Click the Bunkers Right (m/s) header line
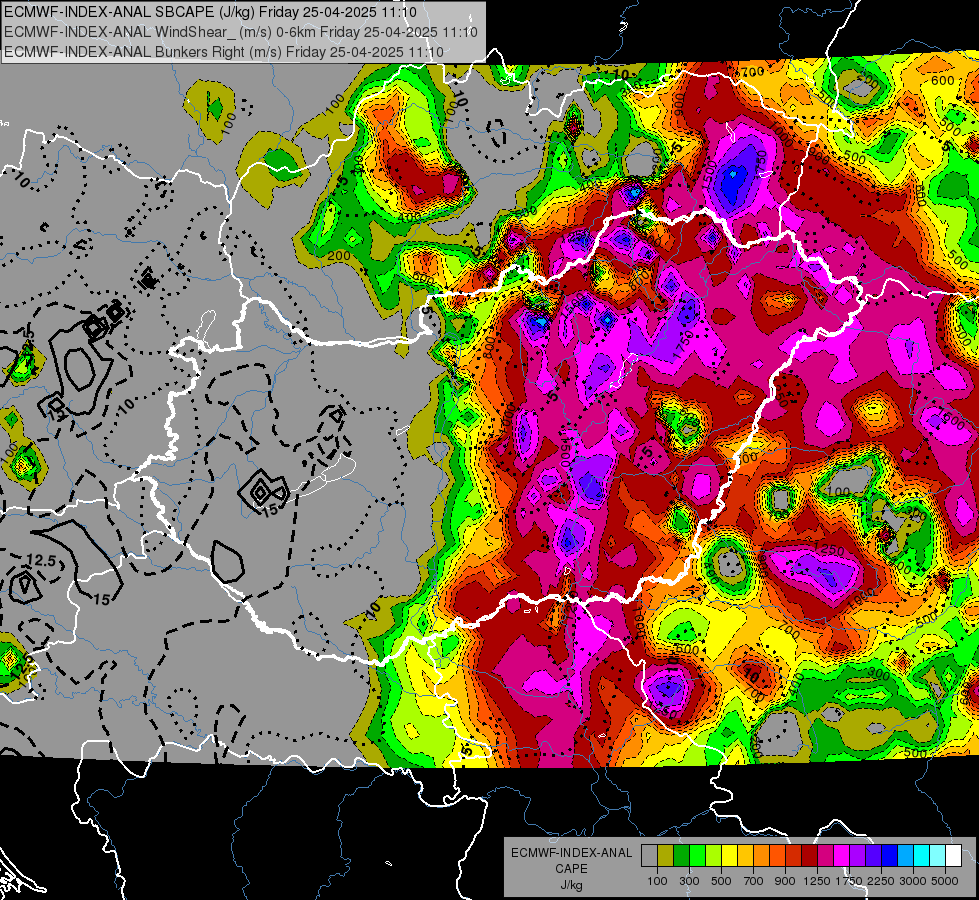 pyautogui.click(x=224, y=52)
